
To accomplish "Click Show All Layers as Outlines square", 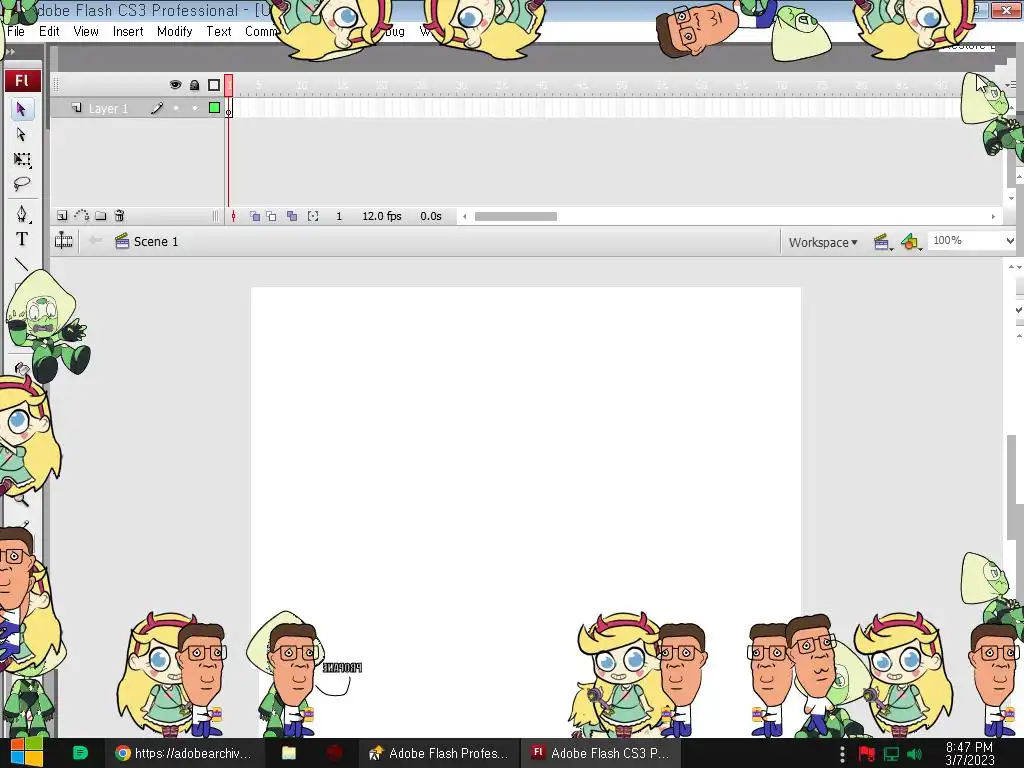I will pos(214,85).
